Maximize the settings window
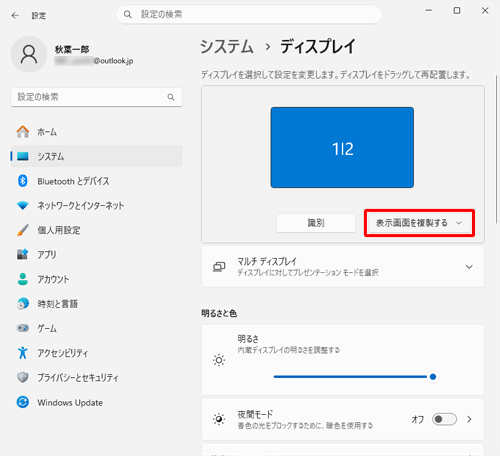The image size is (500, 456). click(457, 11)
